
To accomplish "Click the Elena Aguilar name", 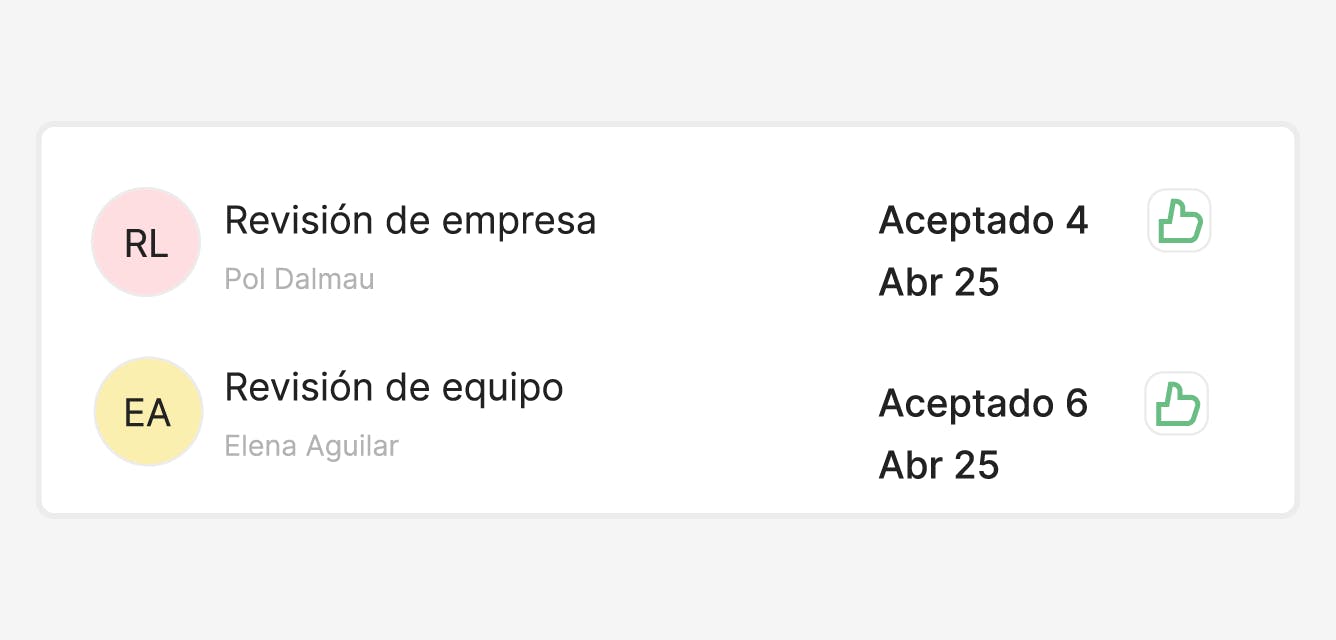I will 311,446.
